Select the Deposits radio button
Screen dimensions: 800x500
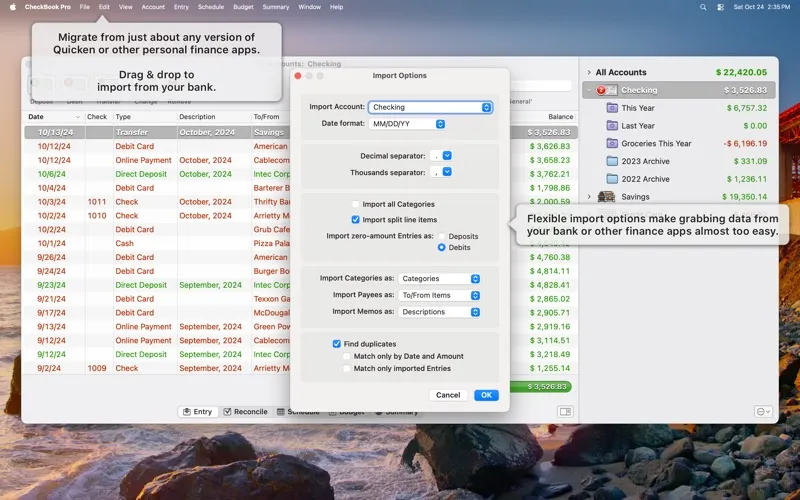442,236
